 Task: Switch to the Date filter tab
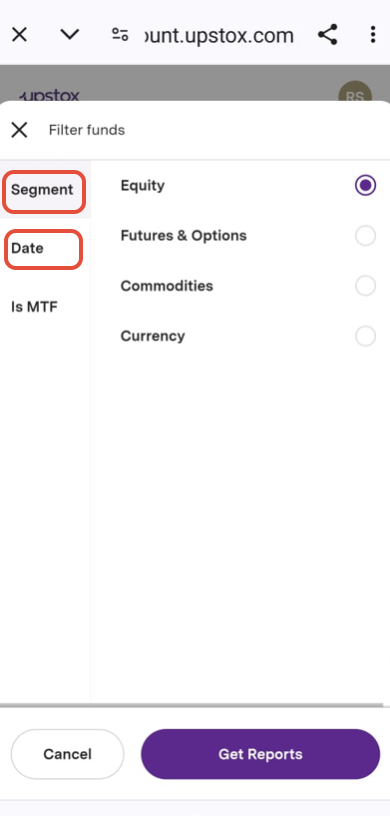click(x=44, y=249)
